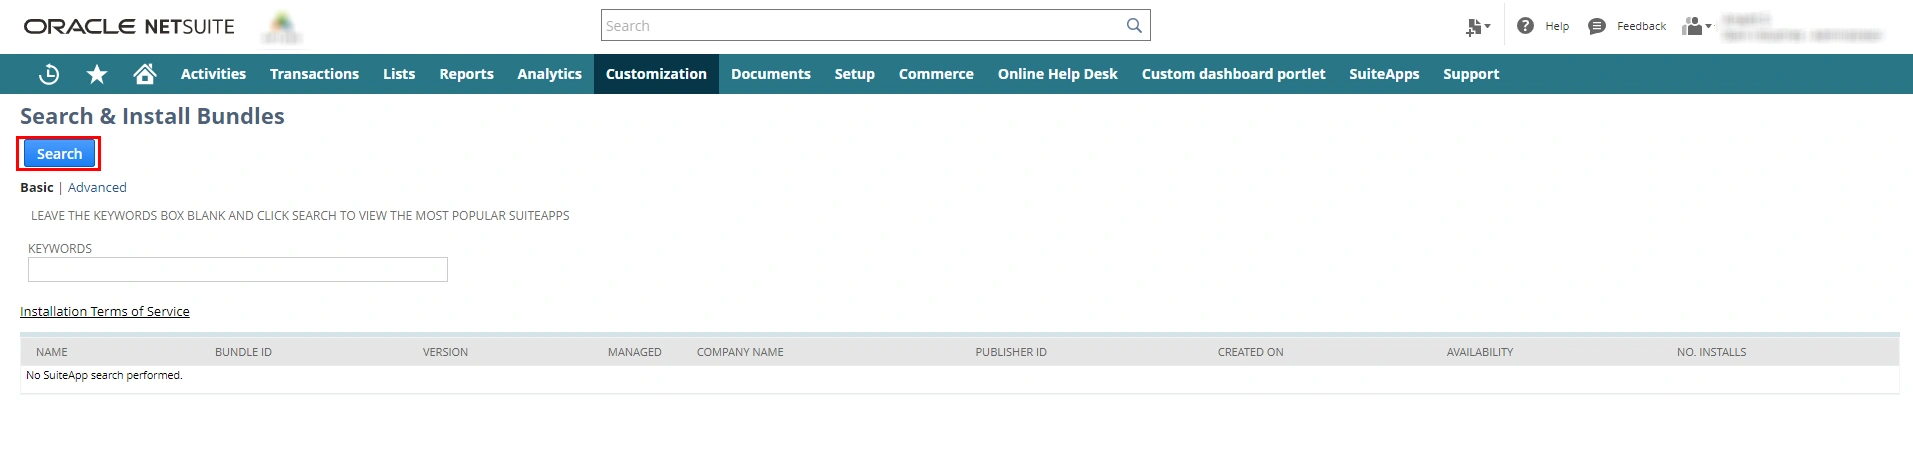Switch to Advanced search mode
This screenshot has width=1913, height=472.
point(97,187)
